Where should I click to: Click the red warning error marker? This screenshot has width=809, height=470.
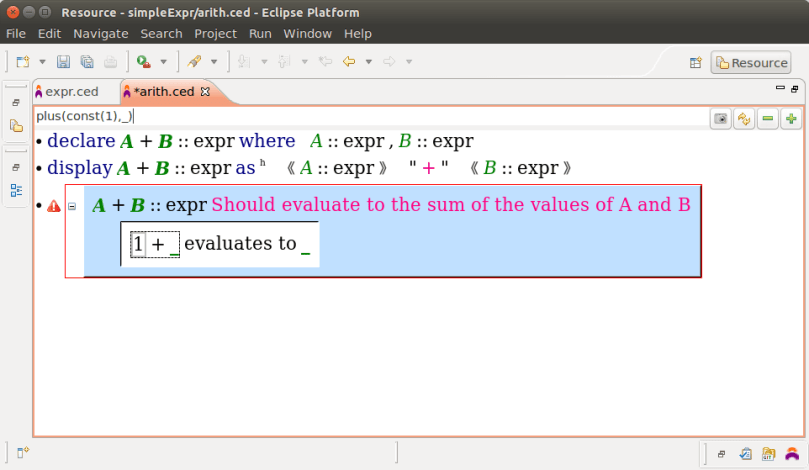pos(54,206)
